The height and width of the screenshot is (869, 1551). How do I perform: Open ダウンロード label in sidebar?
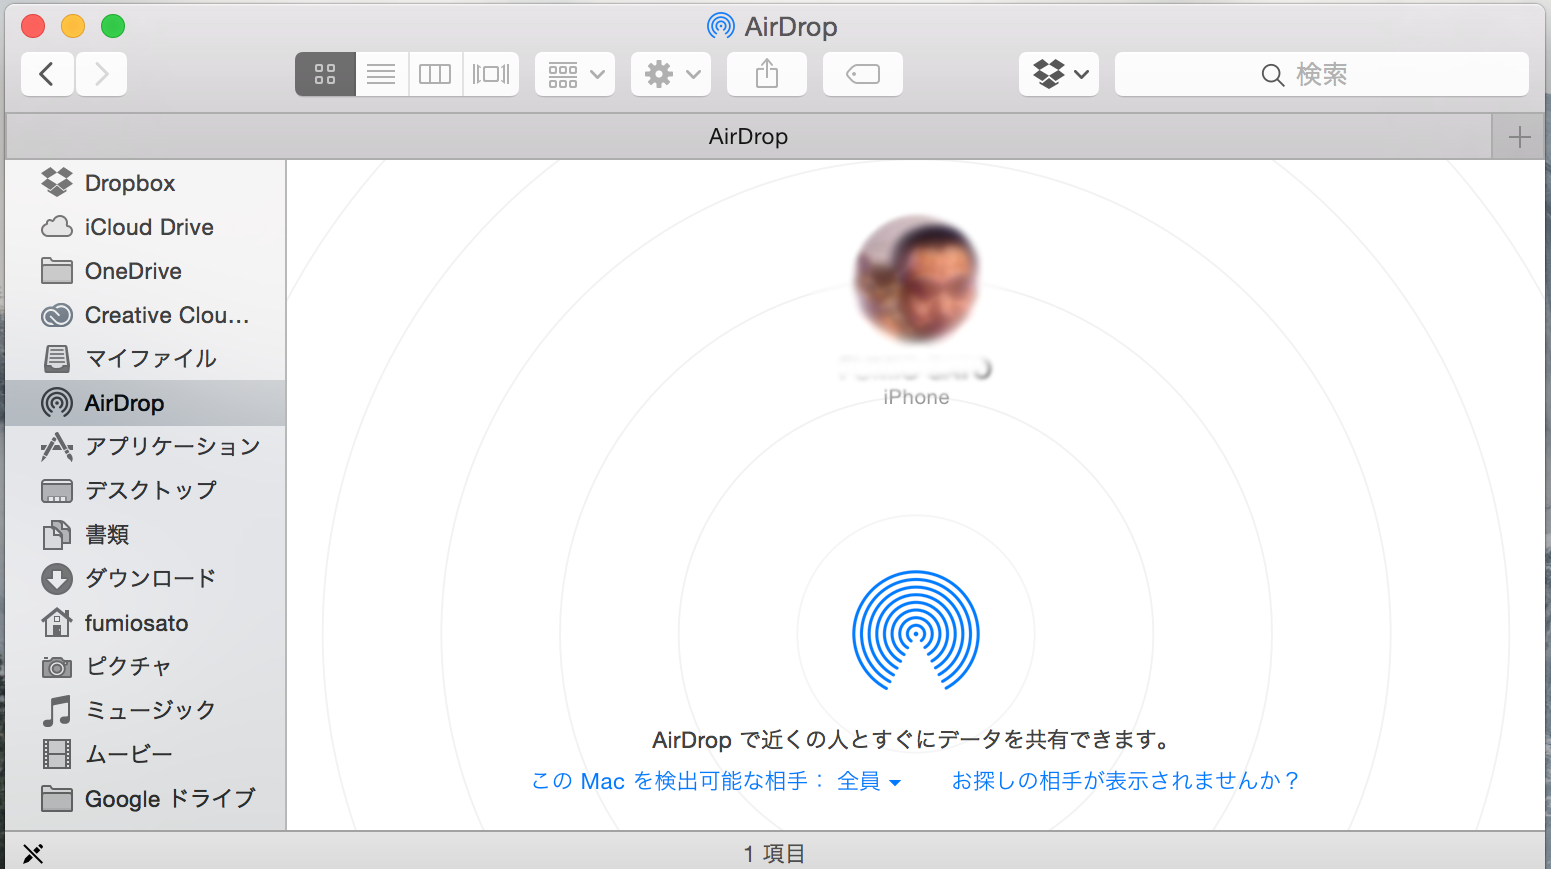(x=151, y=579)
